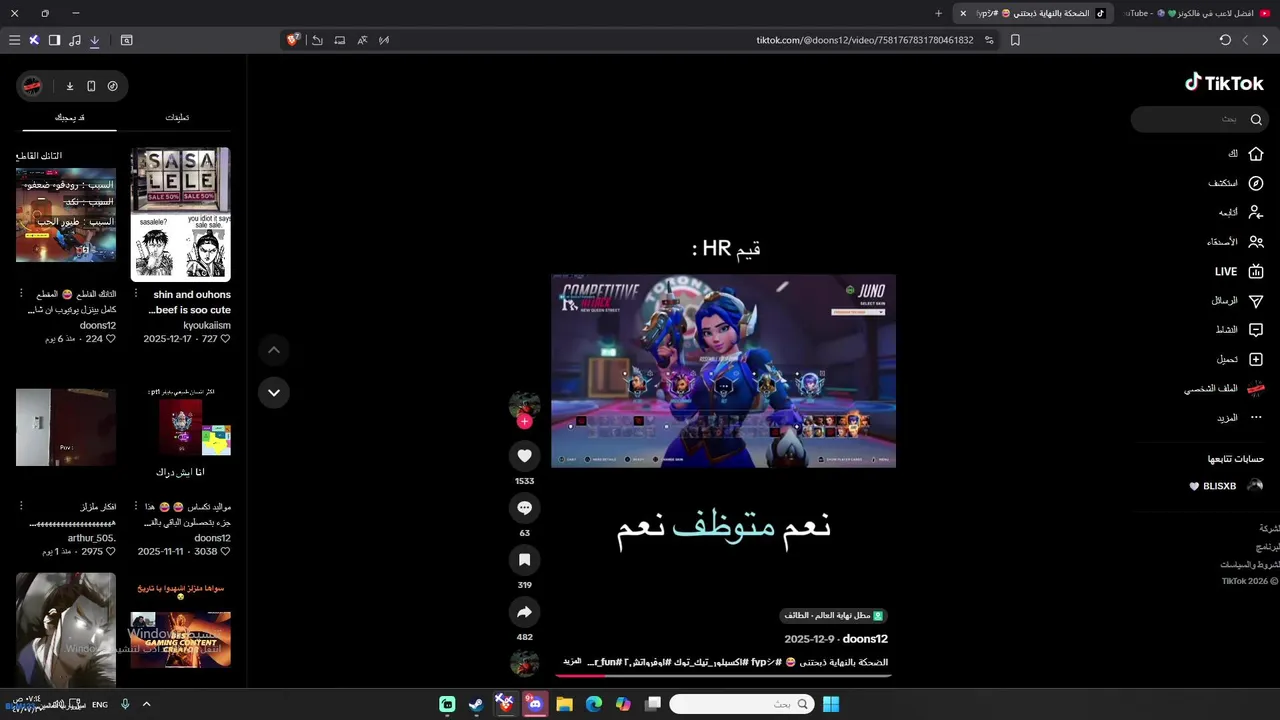Bookmark this page in address bar
Screen dimensions: 1280x720
click(1015, 40)
